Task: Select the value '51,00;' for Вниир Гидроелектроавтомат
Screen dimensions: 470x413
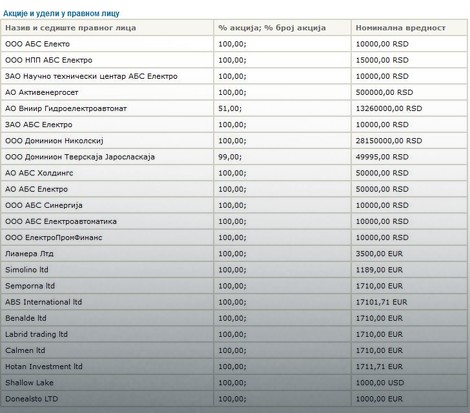Action: pyautogui.click(x=230, y=109)
